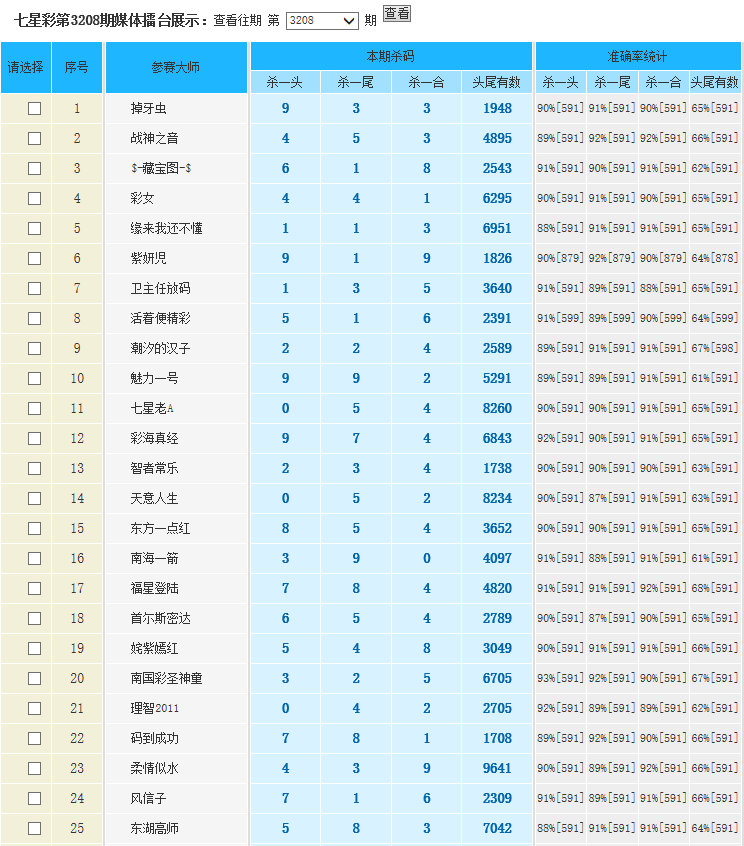Click the 头尾有数 value 9641

pos(497,769)
